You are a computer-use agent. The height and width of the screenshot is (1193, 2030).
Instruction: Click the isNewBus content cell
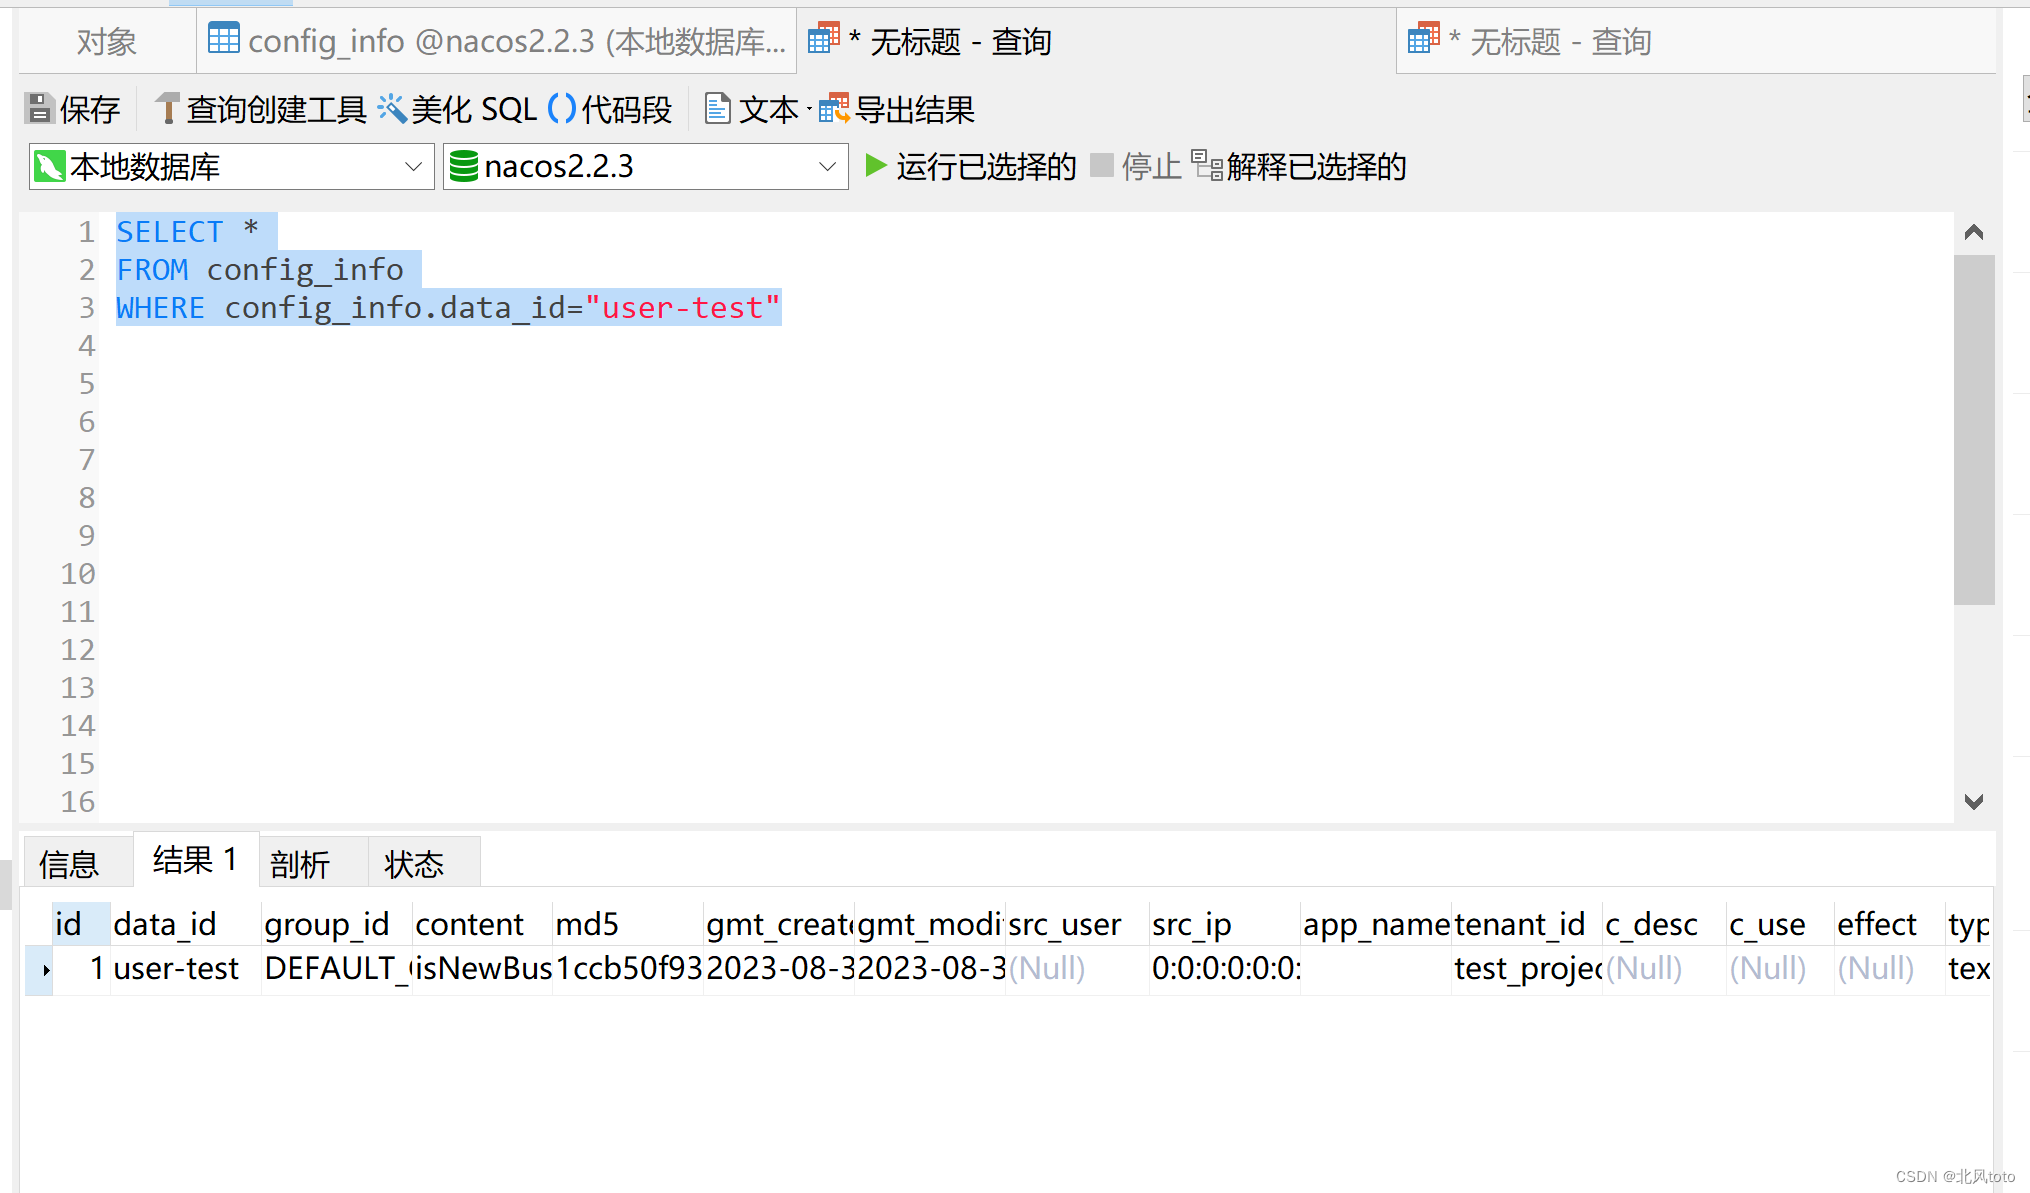(x=483, y=969)
